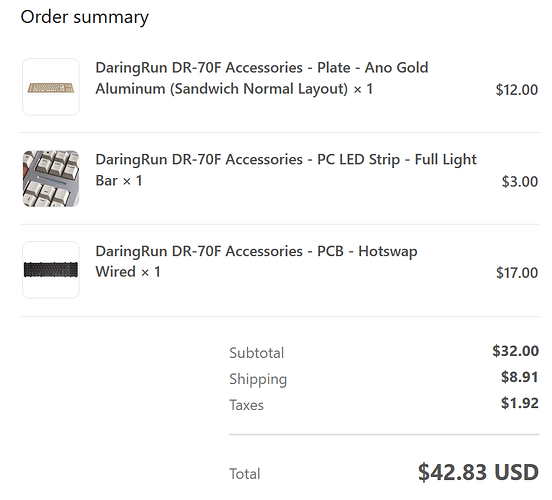Click the Ano Gold Aluminum plate thumbnail
This screenshot has width=552, height=500.
click(x=51, y=87)
